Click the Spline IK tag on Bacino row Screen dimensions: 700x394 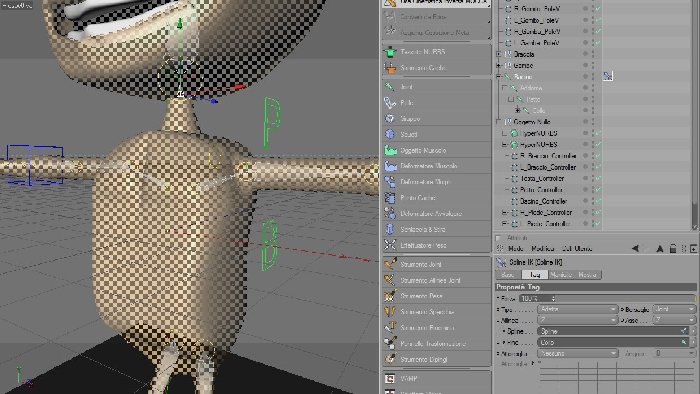point(608,76)
